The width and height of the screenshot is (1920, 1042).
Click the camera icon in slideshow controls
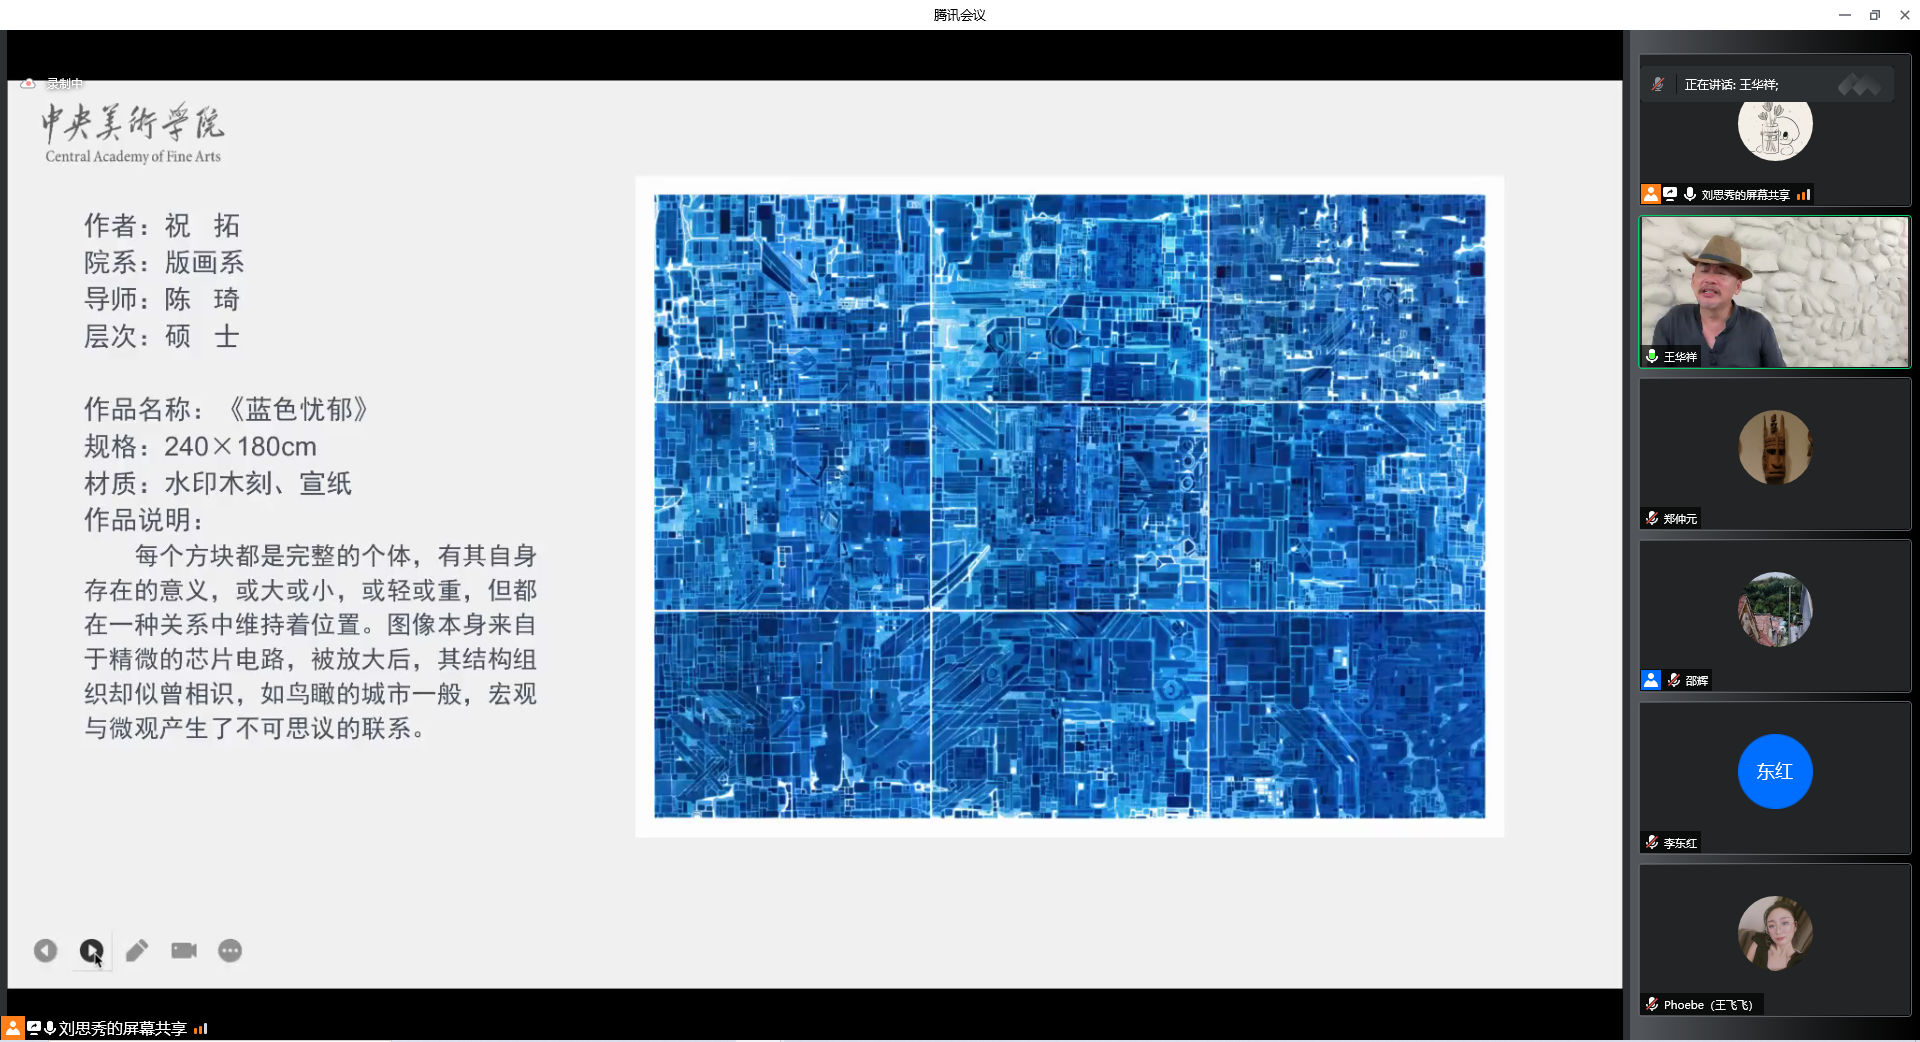(184, 951)
